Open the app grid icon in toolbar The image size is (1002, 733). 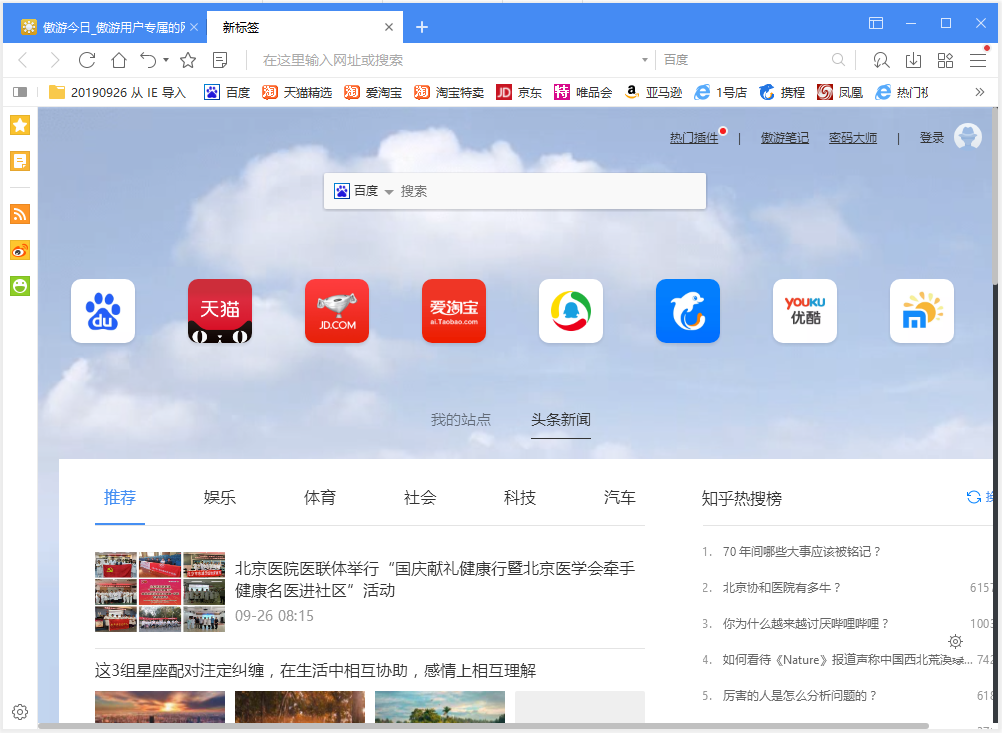click(945, 60)
